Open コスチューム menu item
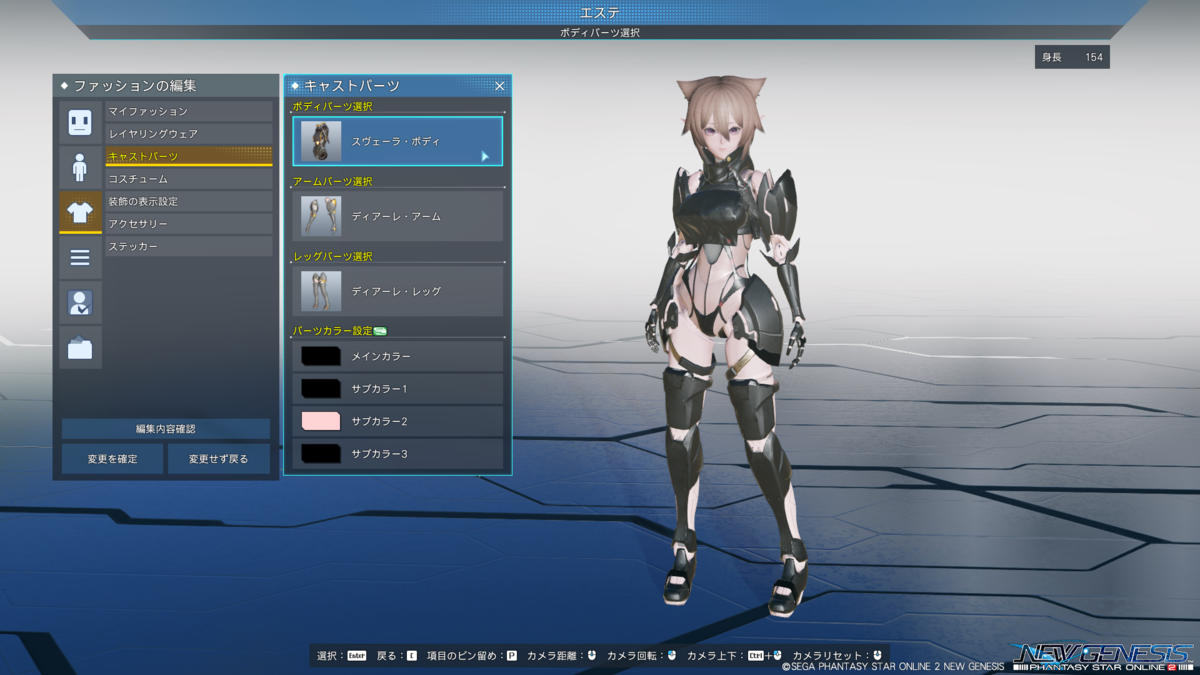 189,178
